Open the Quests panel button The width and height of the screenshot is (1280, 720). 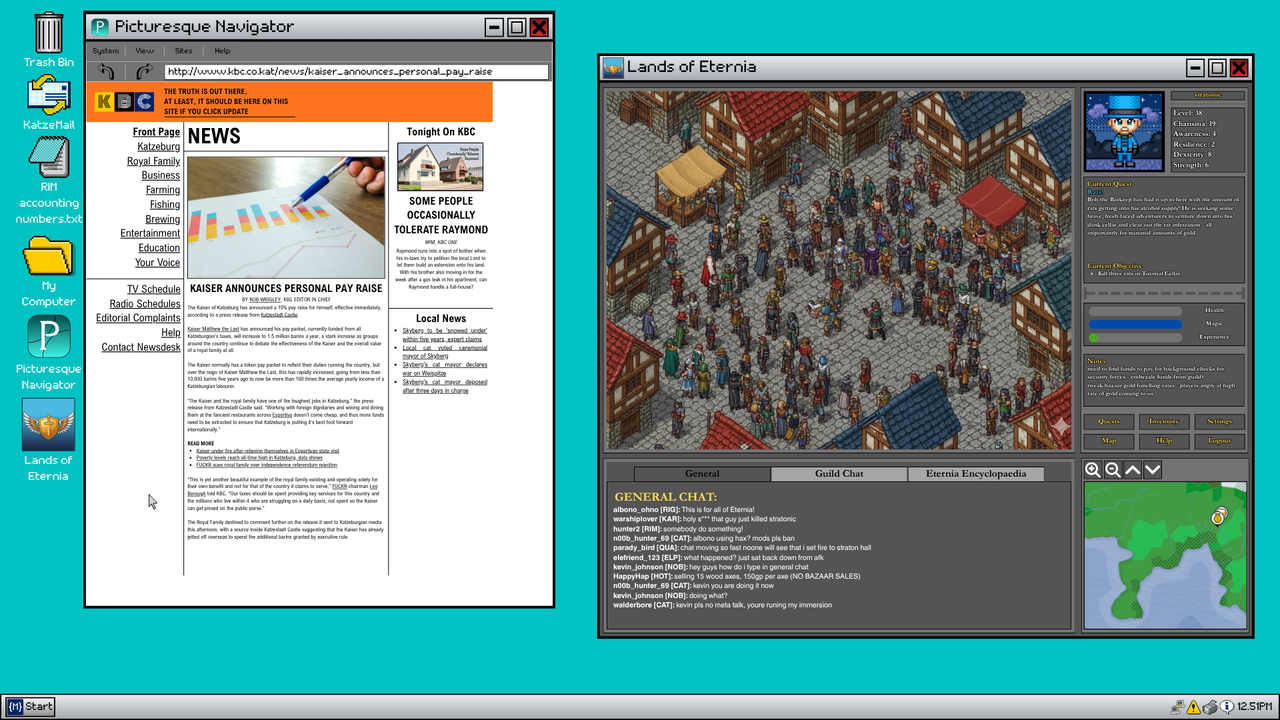[1109, 421]
